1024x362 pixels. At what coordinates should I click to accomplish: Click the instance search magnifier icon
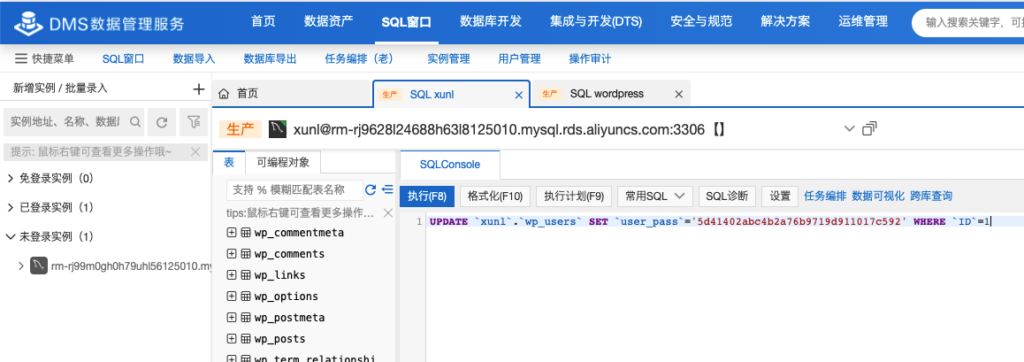(x=135, y=121)
